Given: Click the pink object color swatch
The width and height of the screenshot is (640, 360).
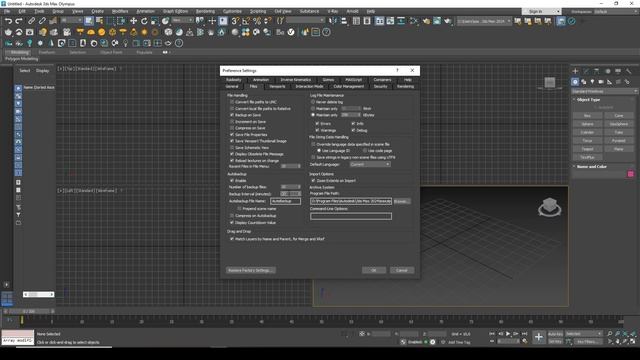Looking at the screenshot, I should point(631,174).
